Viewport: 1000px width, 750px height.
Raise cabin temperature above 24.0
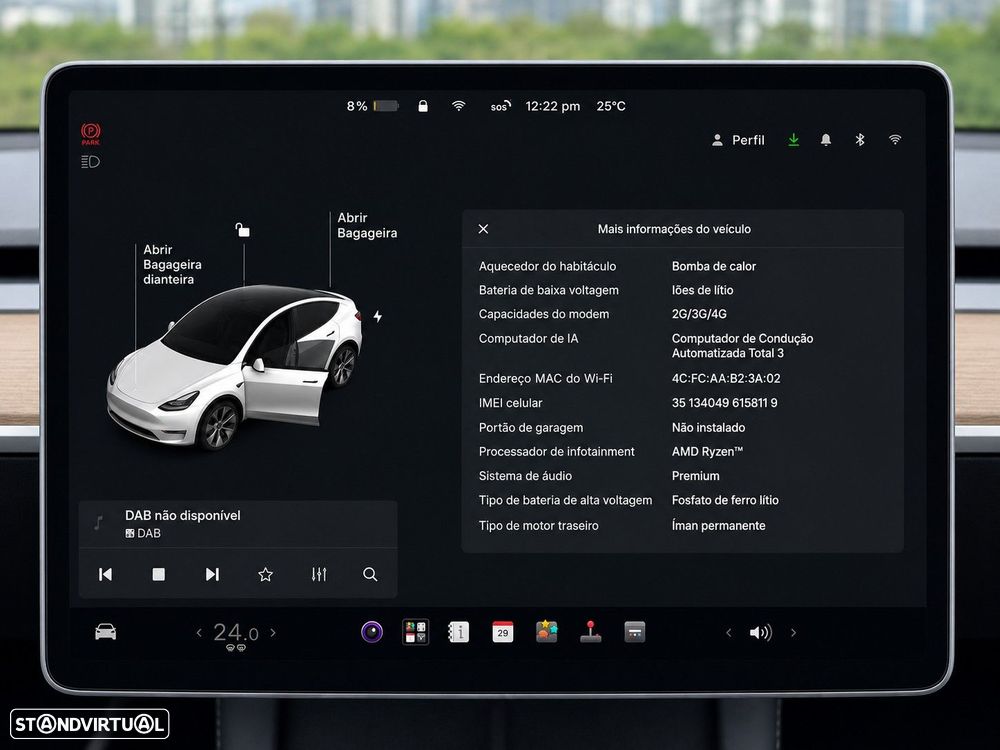pos(273,633)
